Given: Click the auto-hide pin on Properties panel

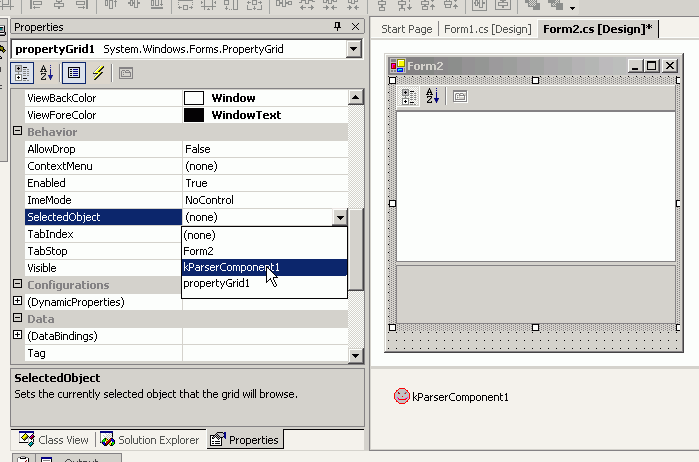Looking at the screenshot, I should (338, 27).
